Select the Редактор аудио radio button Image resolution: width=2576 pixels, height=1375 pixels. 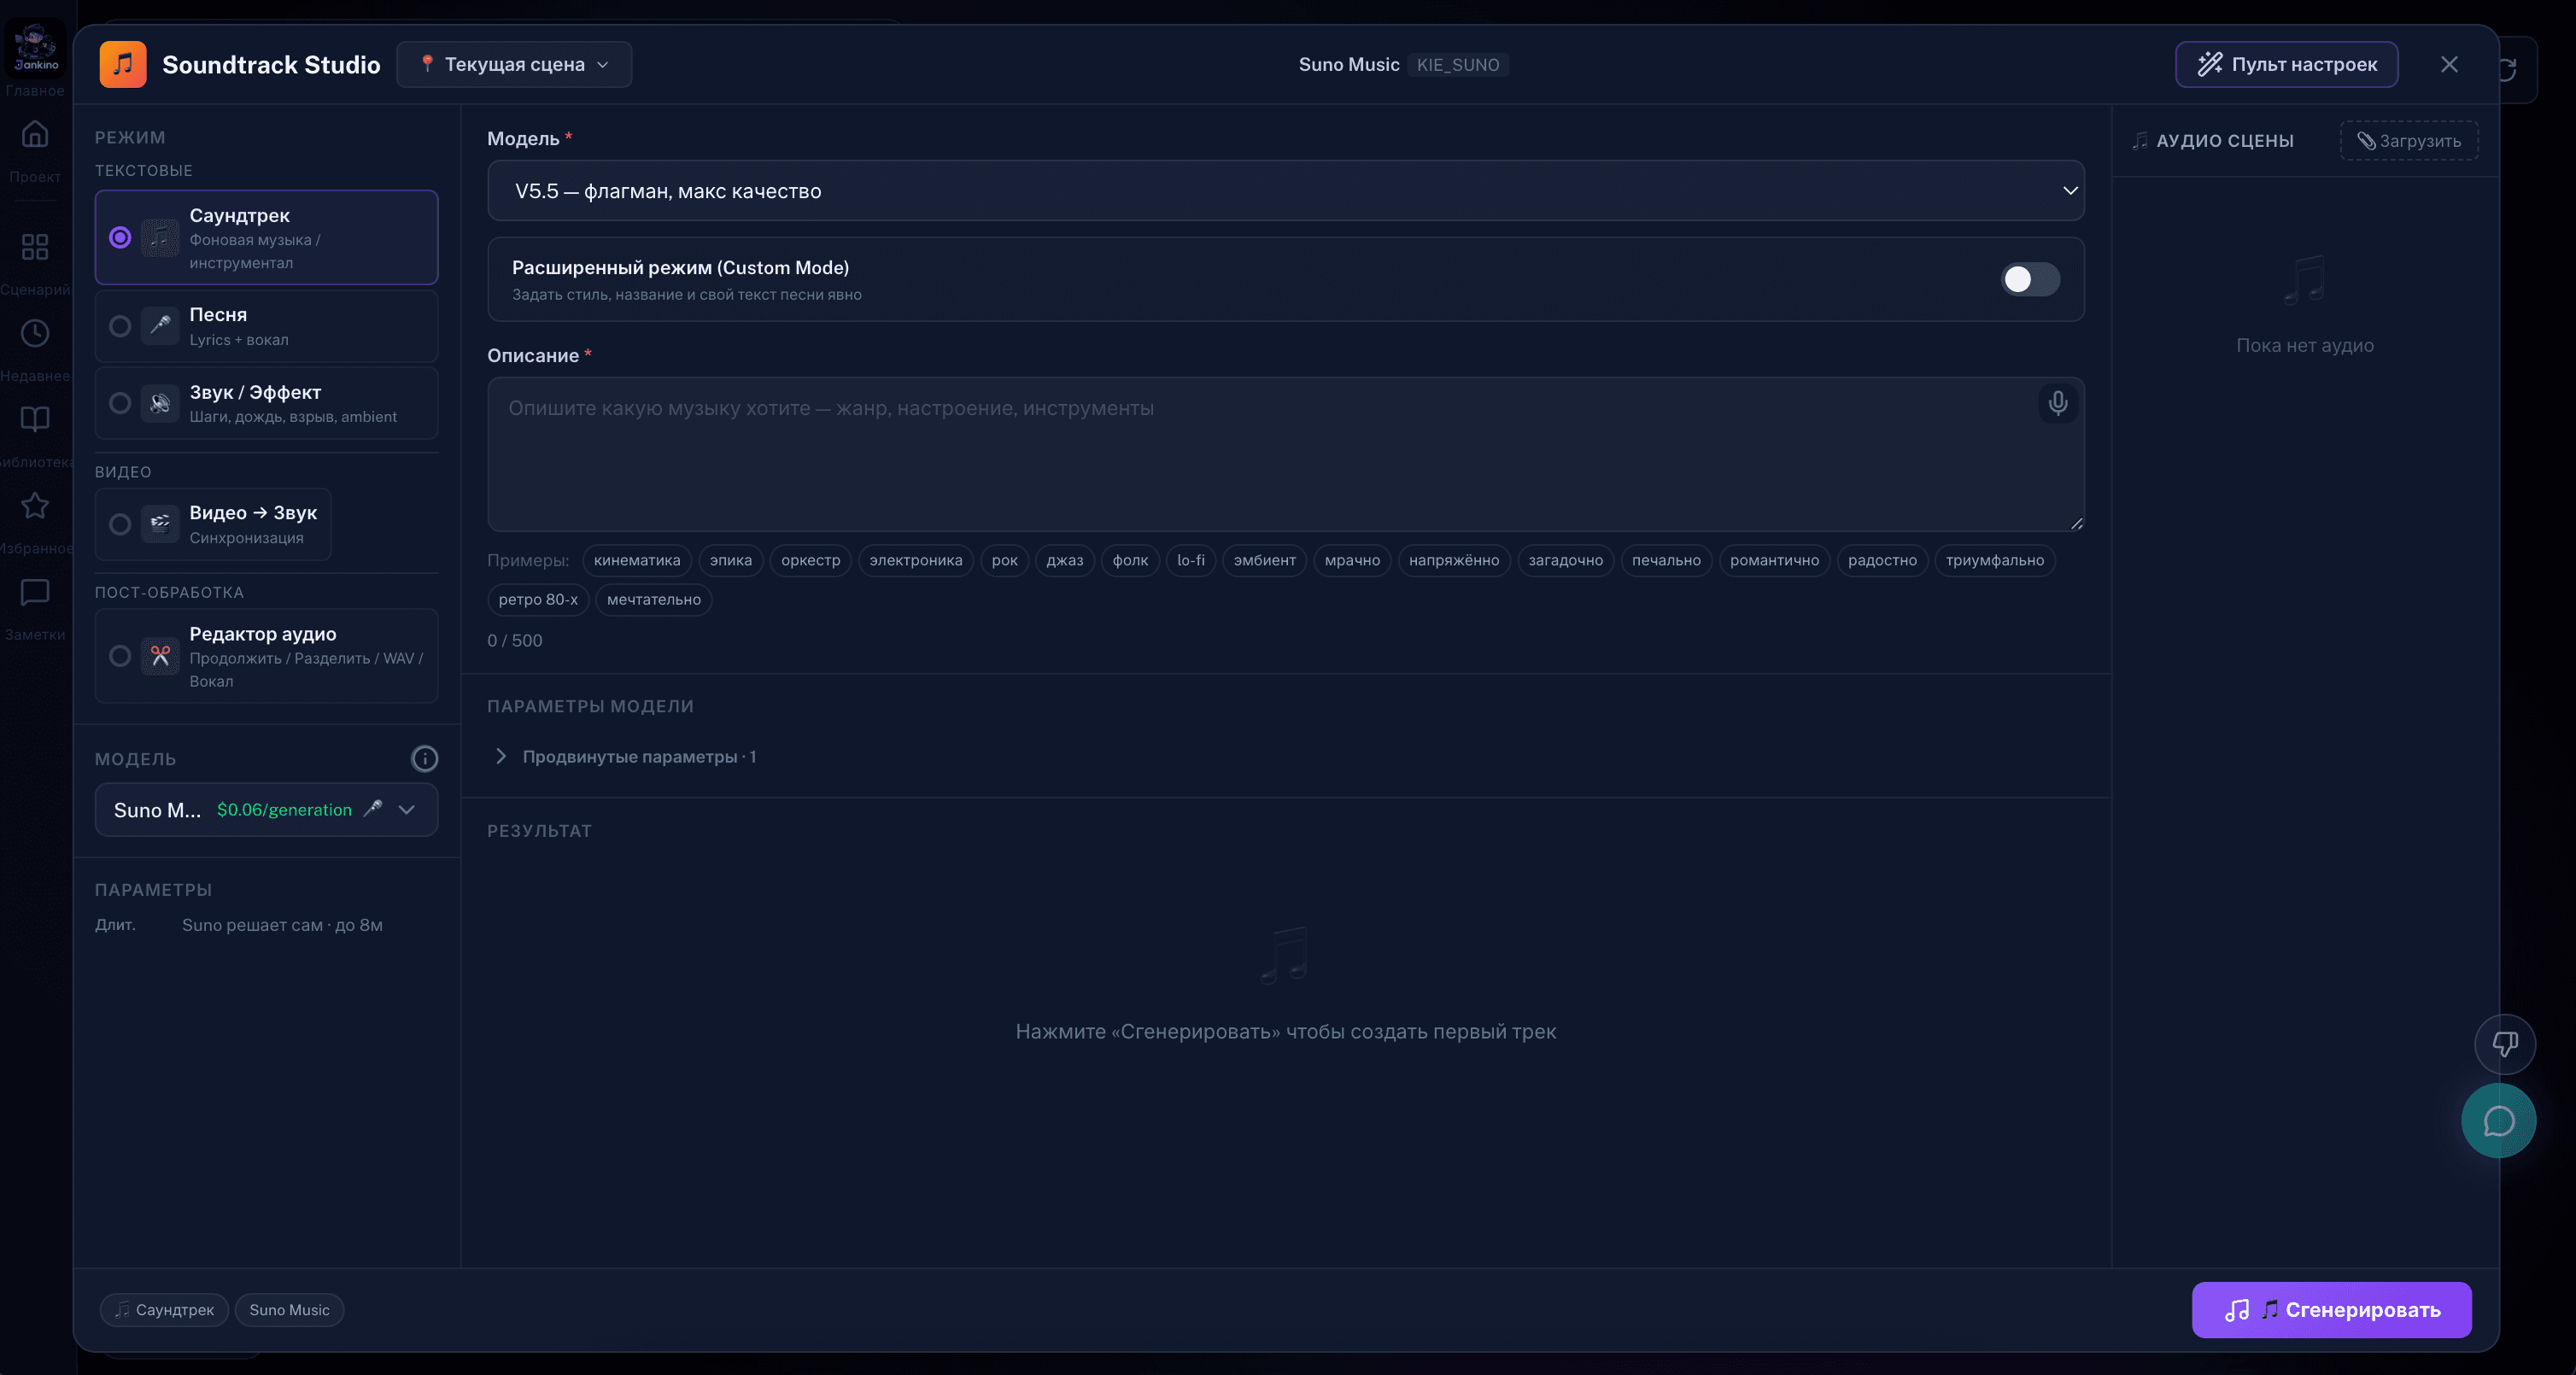[x=120, y=656]
